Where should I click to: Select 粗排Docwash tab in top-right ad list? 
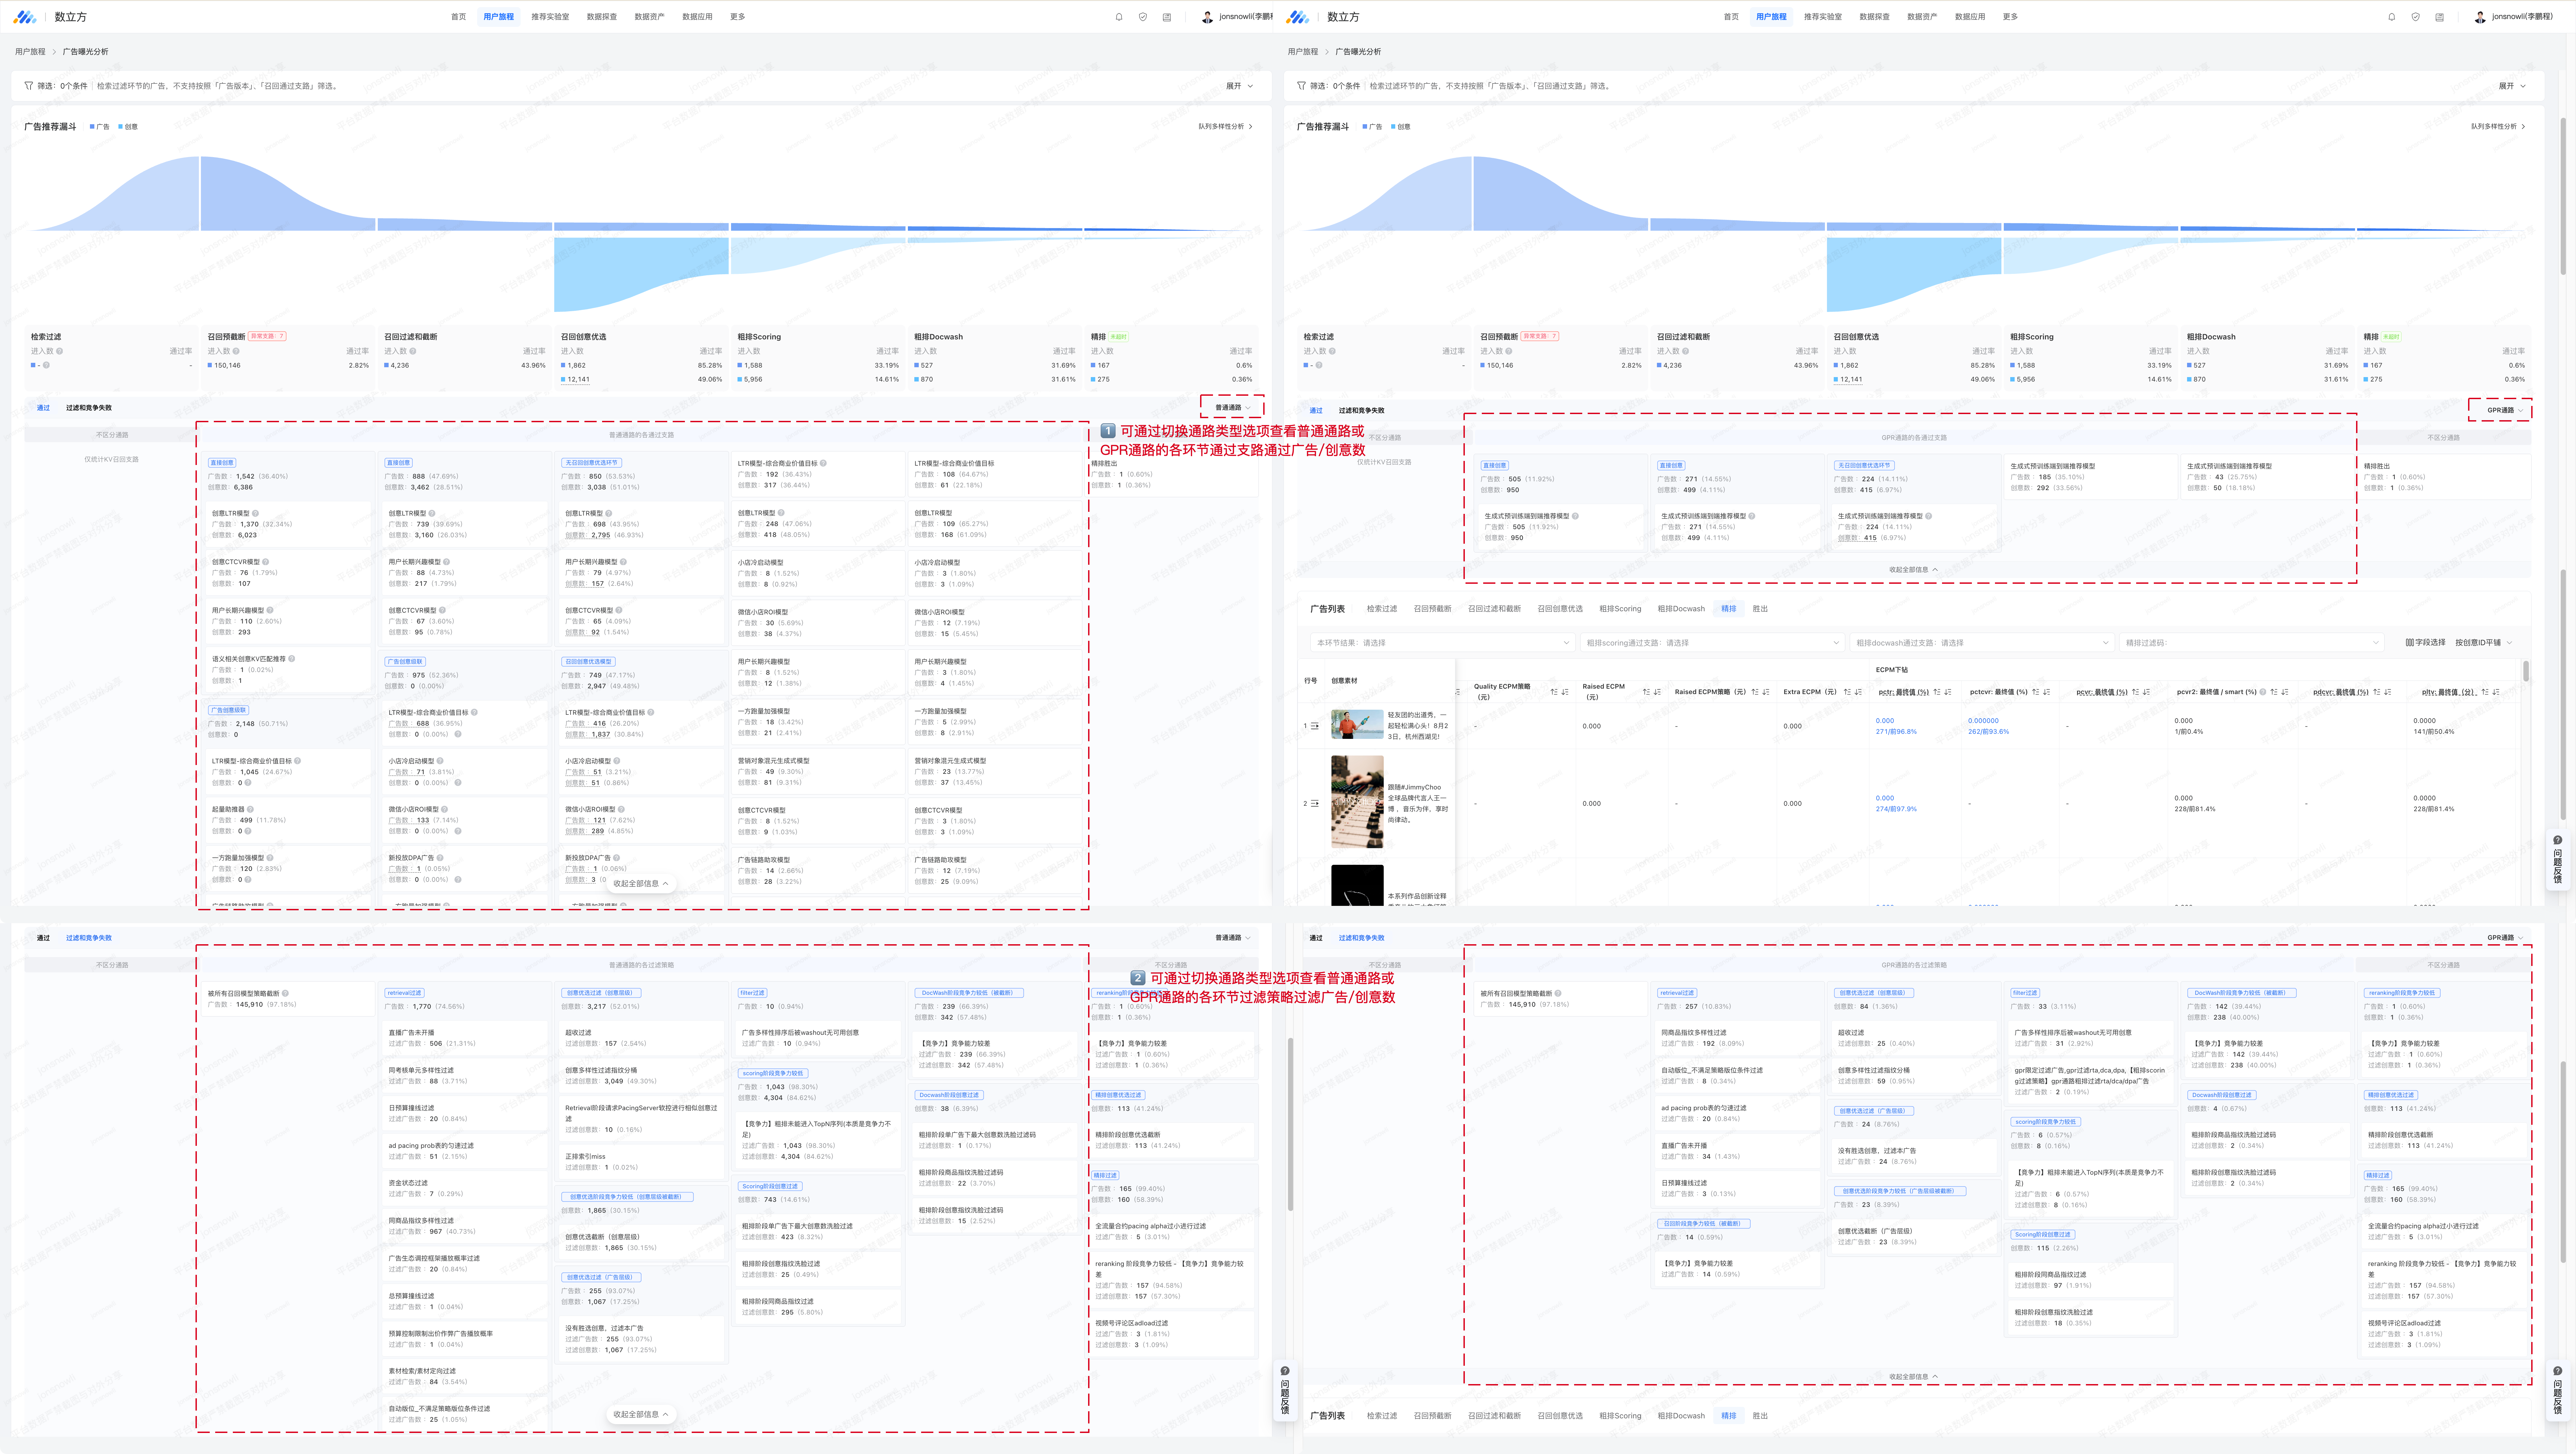point(1681,609)
